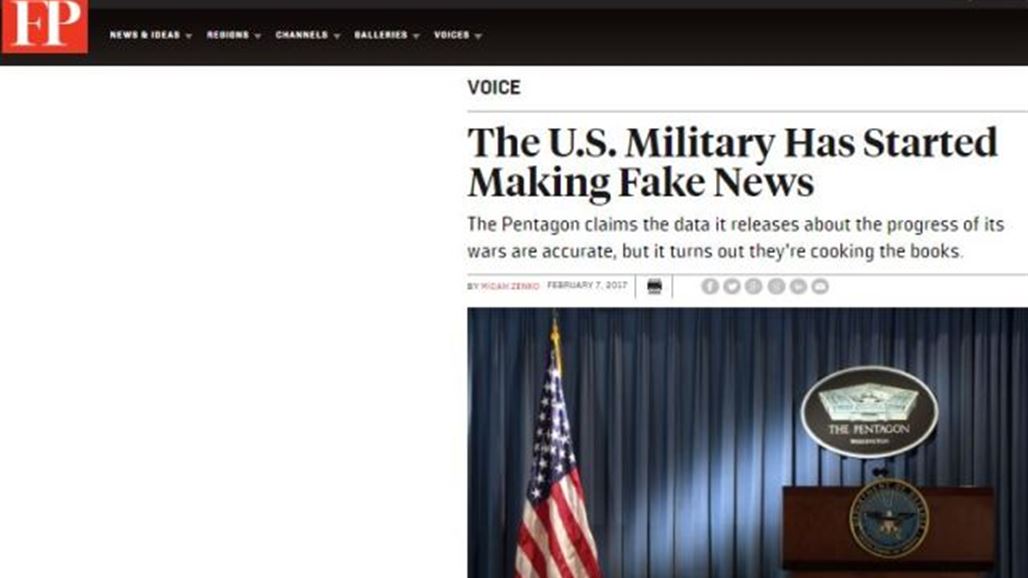Open the Galleries menu
This screenshot has height=578, width=1028.
[x=381, y=35]
